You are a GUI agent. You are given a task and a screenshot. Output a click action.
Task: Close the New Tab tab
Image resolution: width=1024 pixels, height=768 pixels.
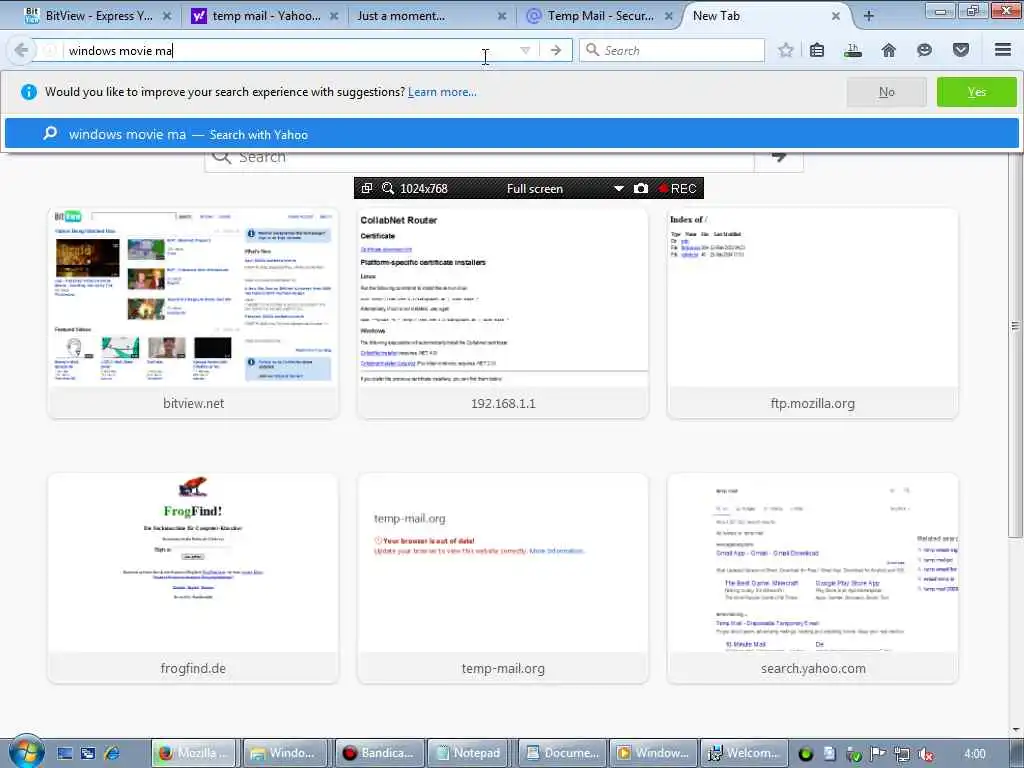coord(836,16)
